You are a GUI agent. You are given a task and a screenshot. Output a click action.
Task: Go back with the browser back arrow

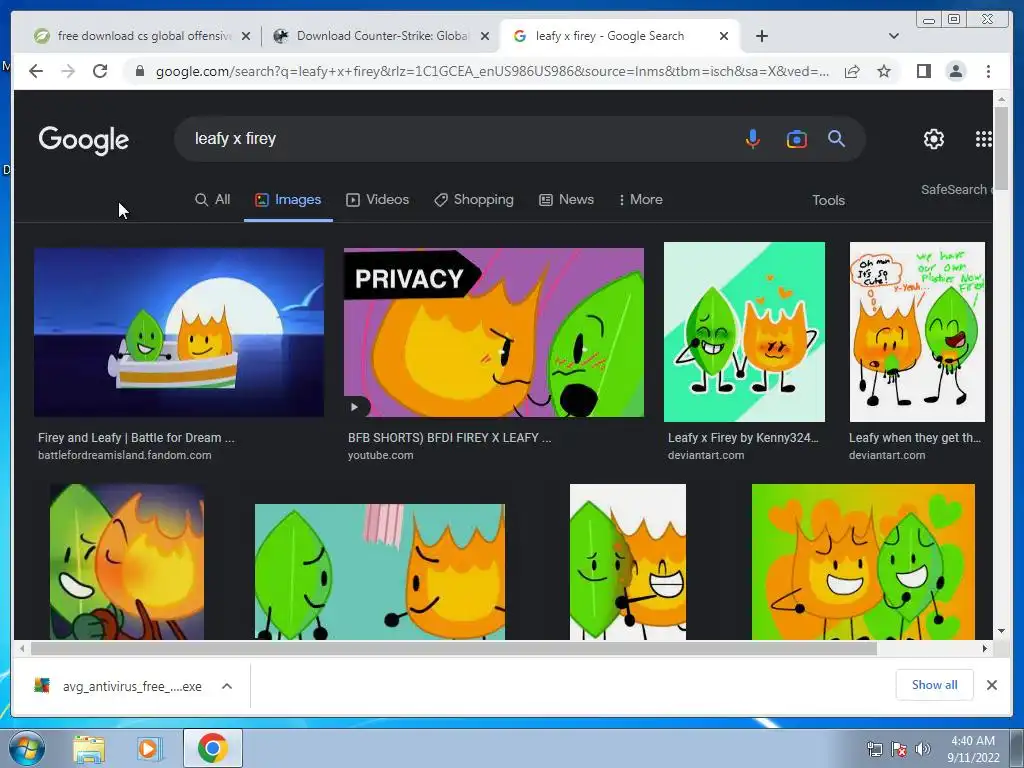coord(36,71)
